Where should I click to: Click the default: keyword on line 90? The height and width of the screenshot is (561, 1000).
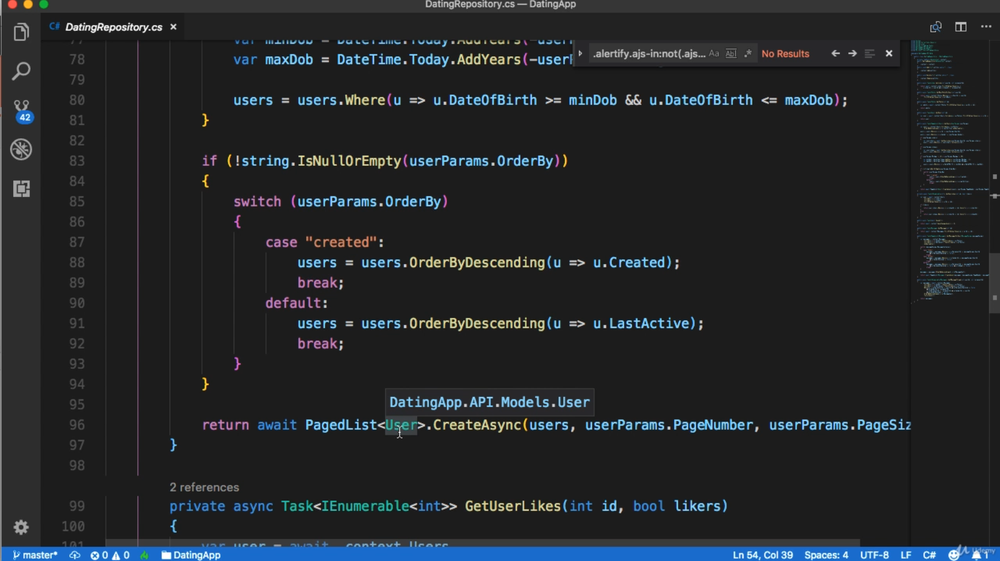297,303
